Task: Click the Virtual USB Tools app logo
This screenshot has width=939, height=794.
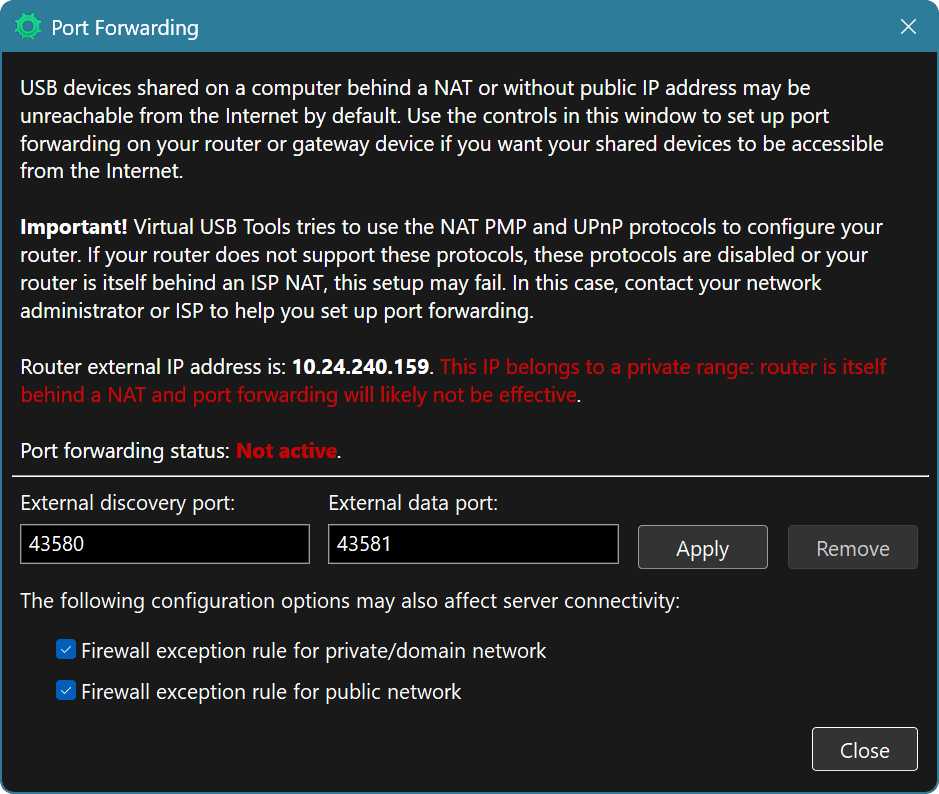Action: coord(28,27)
